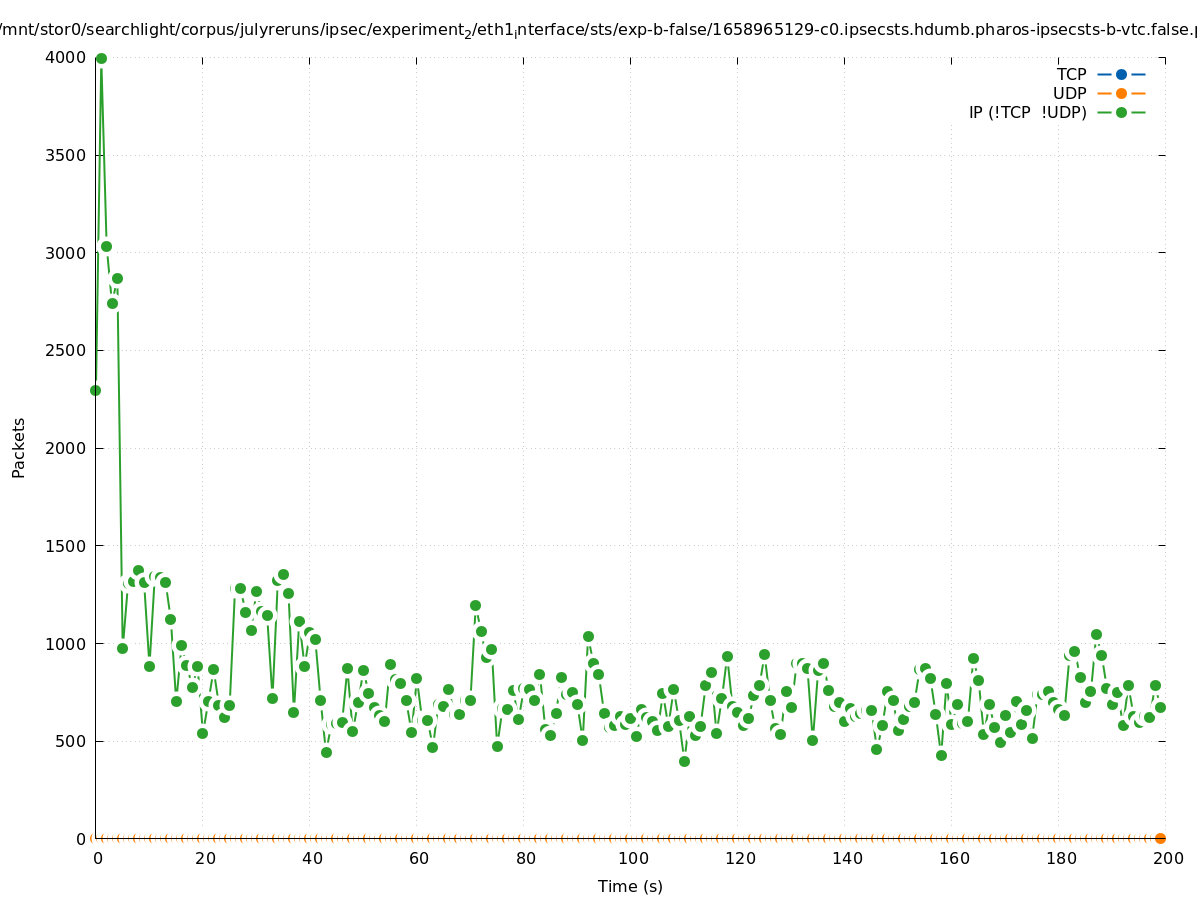
Task: Click the 200 x-axis tick label
Action: click(x=1167, y=858)
